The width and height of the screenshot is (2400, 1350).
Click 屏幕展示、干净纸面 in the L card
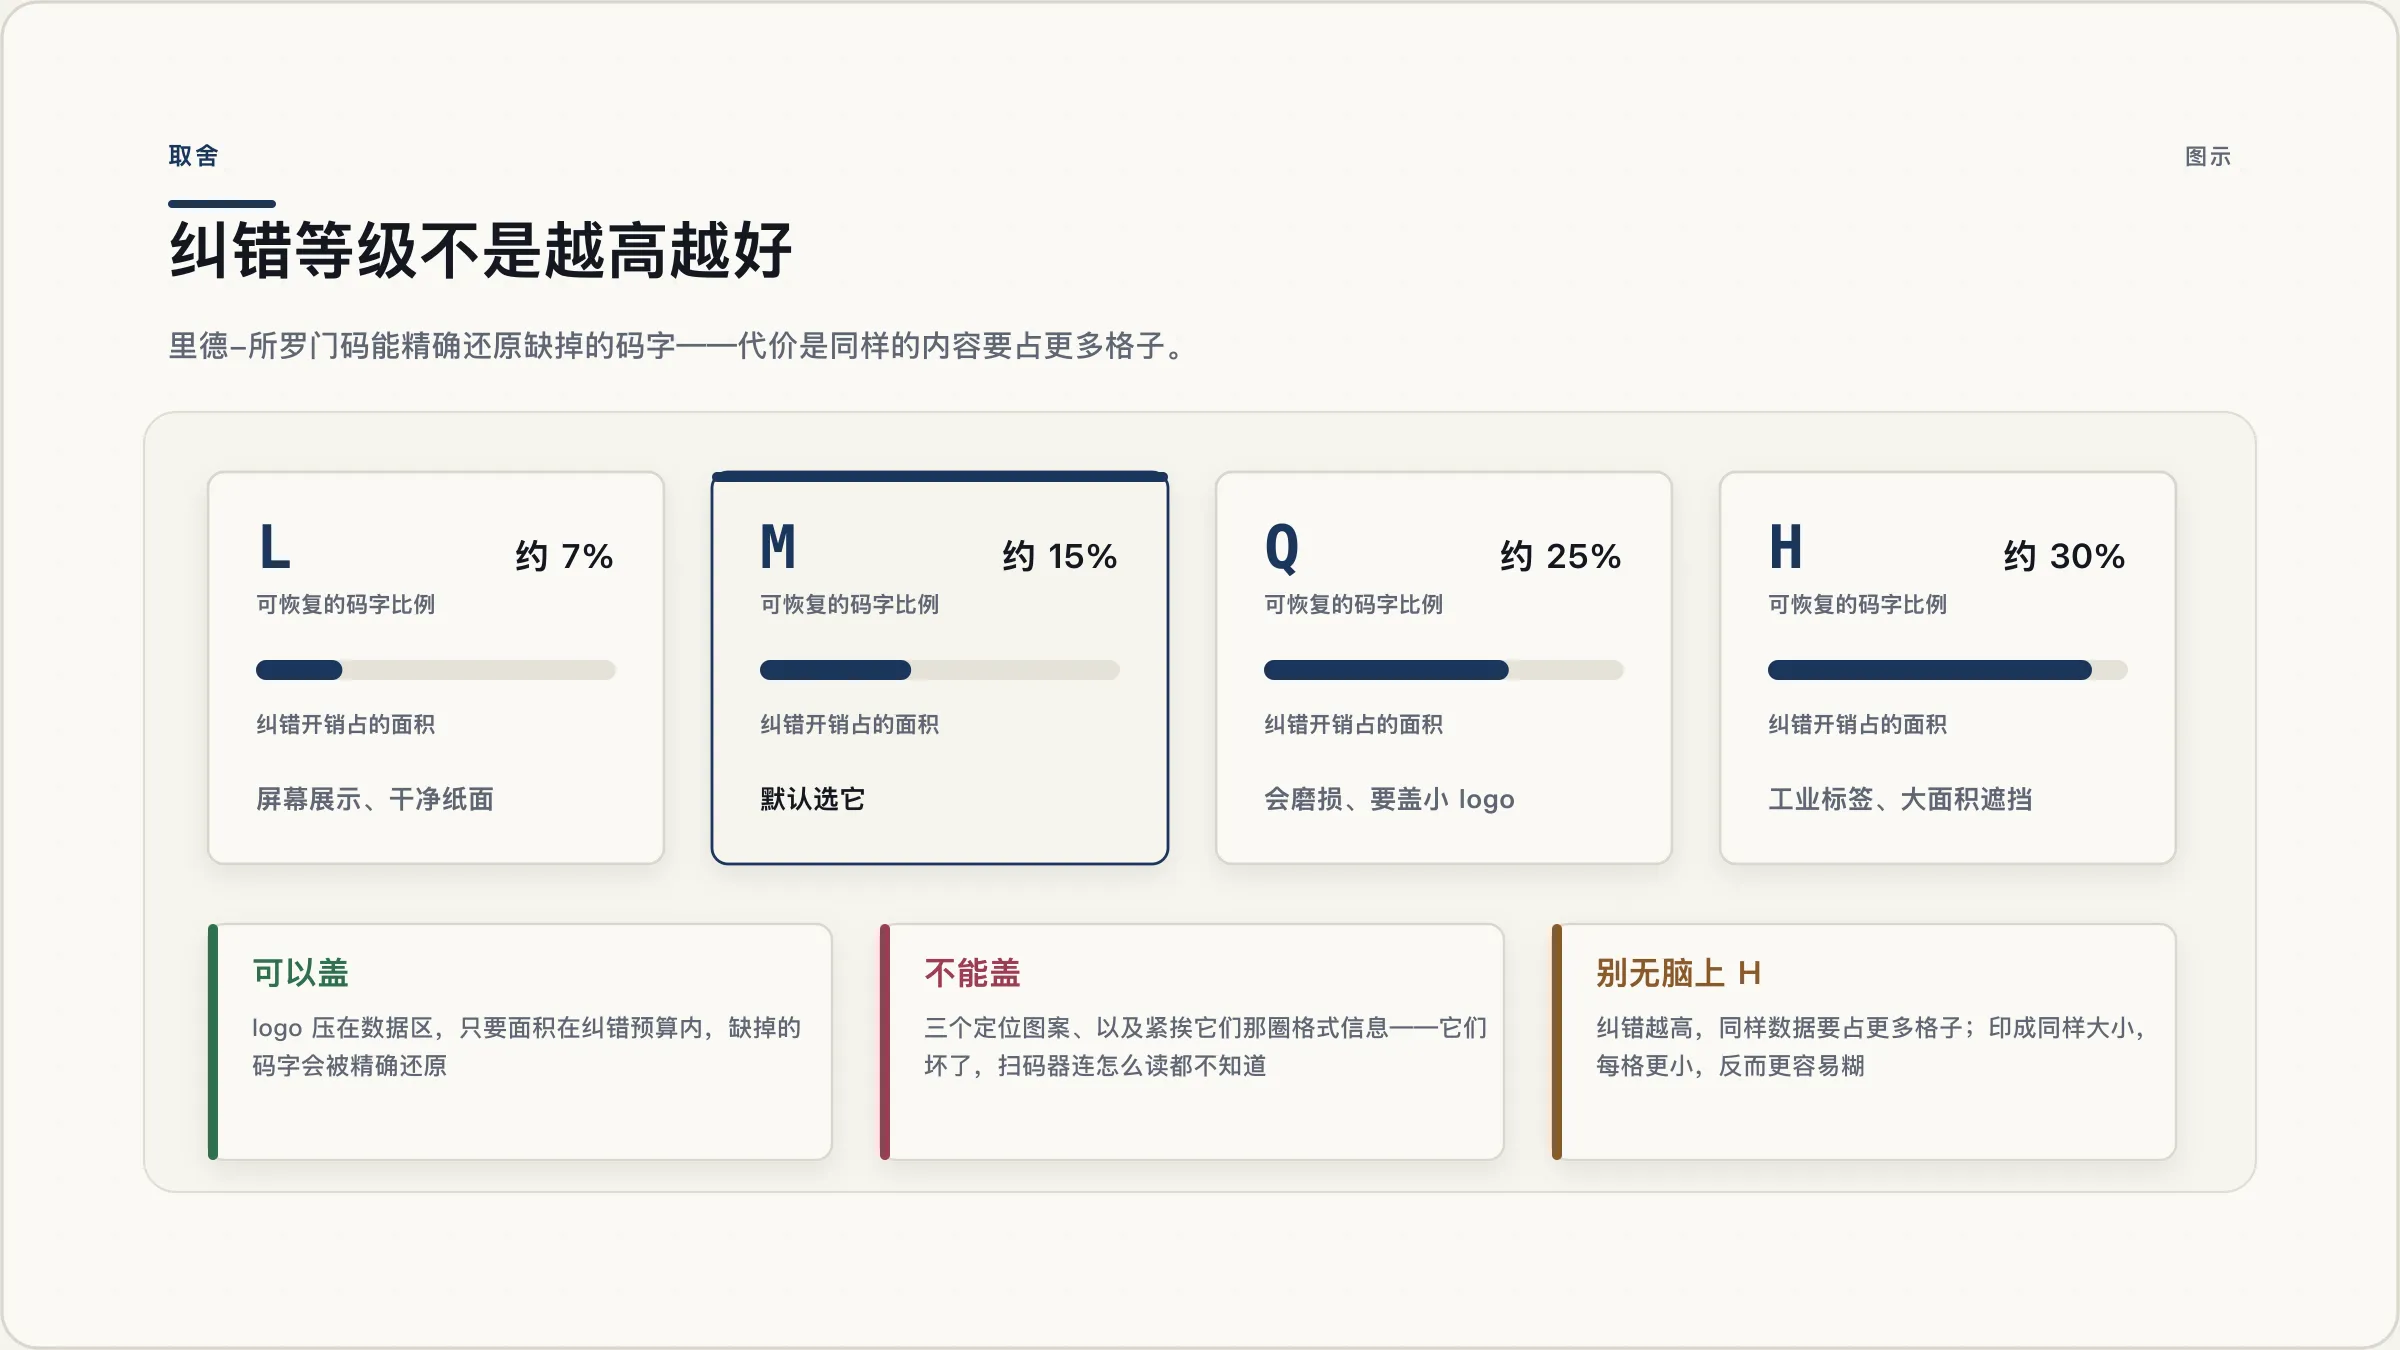(x=375, y=799)
